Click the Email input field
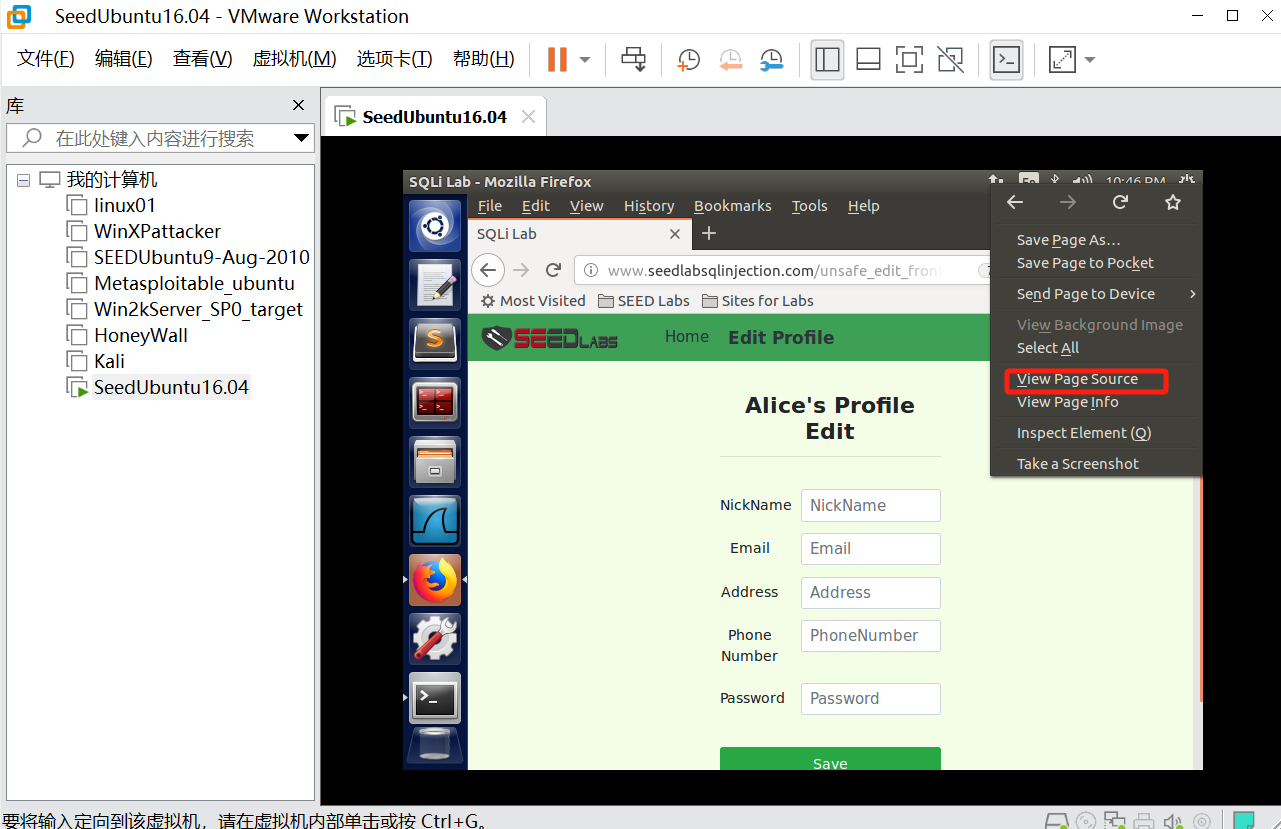1281x829 pixels. 871,549
